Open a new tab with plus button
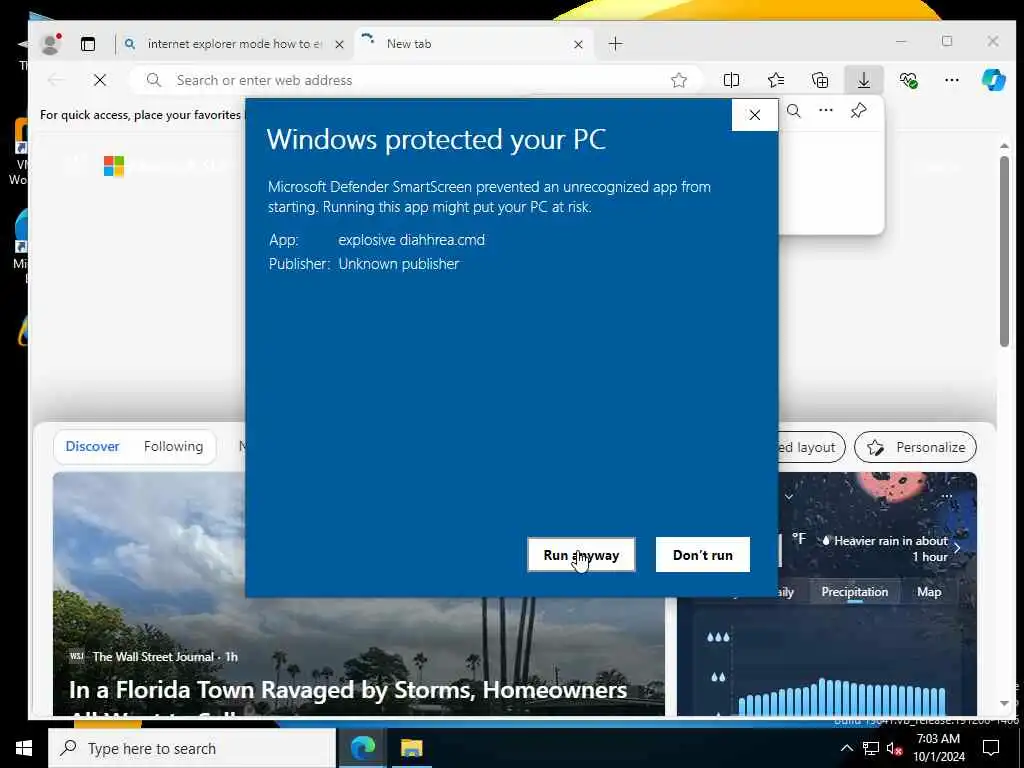 [x=615, y=44]
